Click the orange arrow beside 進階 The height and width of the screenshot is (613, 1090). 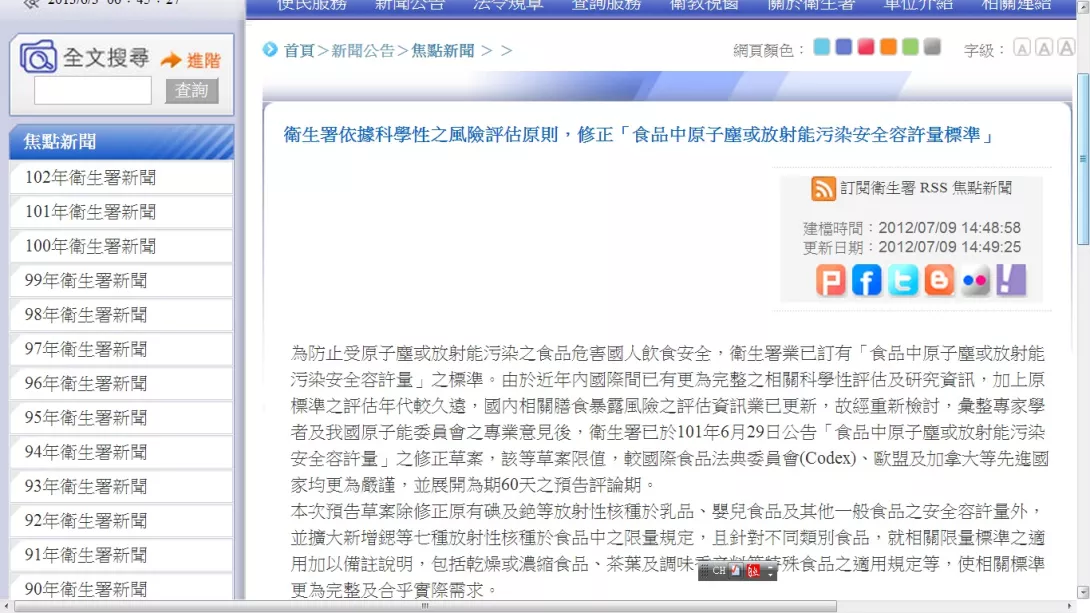click(x=171, y=60)
